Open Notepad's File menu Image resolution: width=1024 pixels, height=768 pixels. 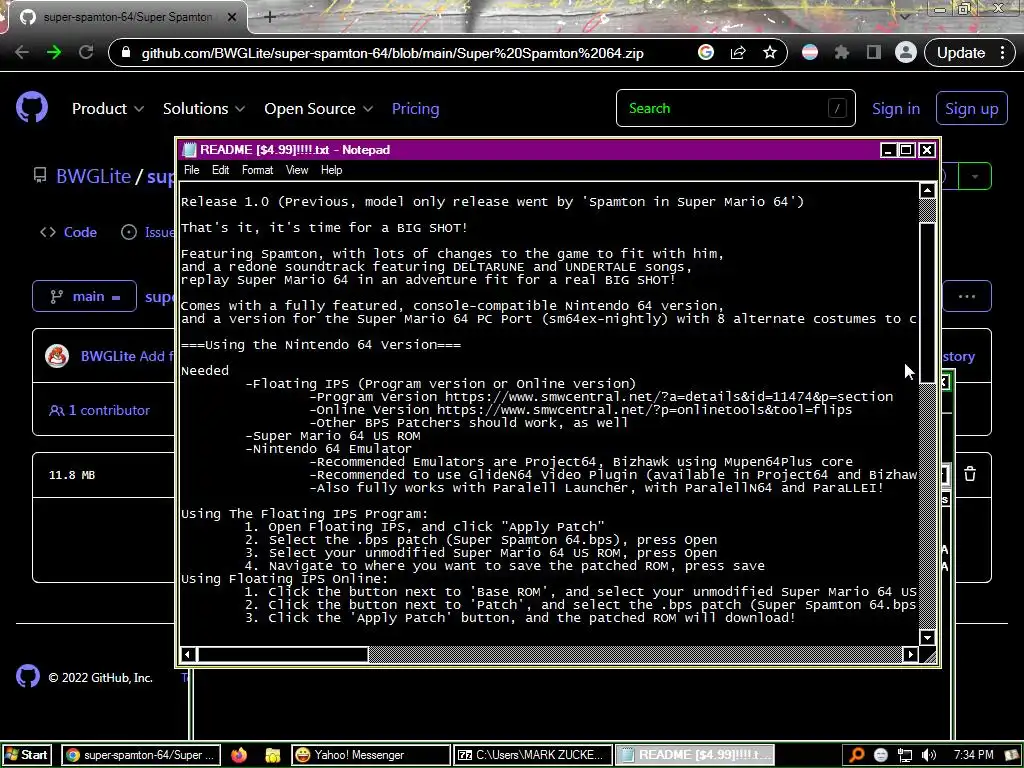click(191, 170)
